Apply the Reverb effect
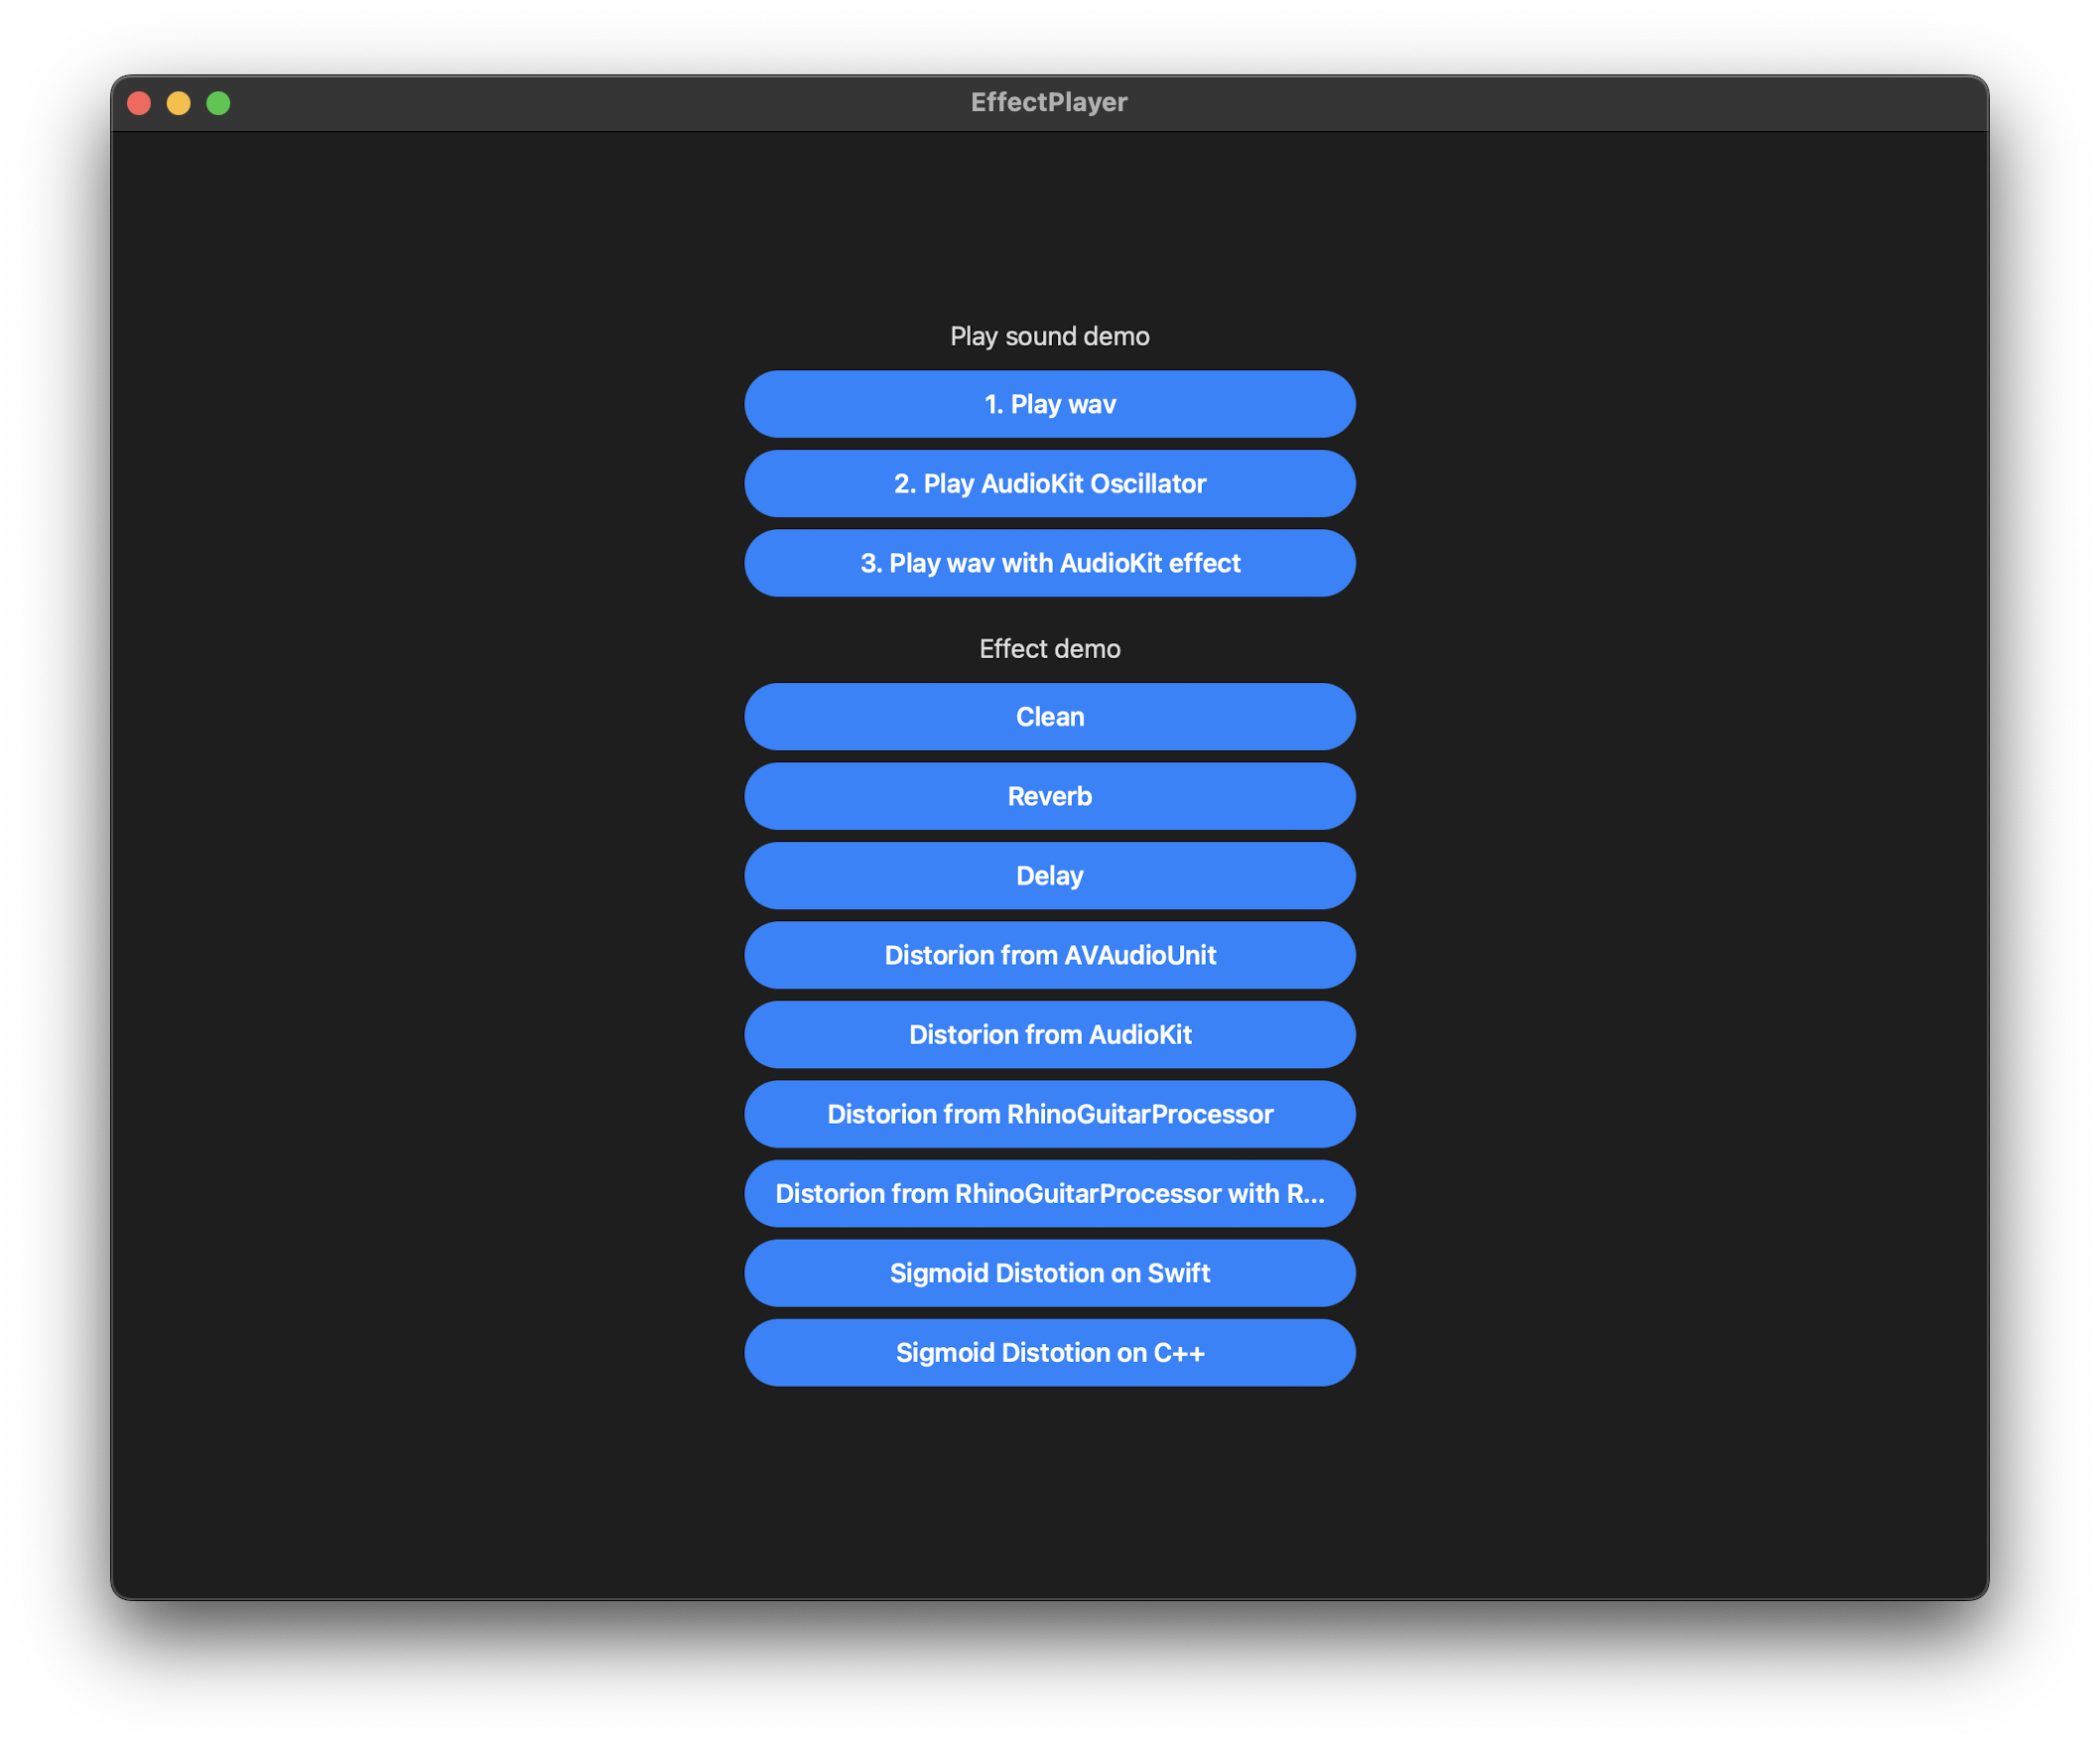Screen dimensions: 2100x1747 tap(1050, 796)
